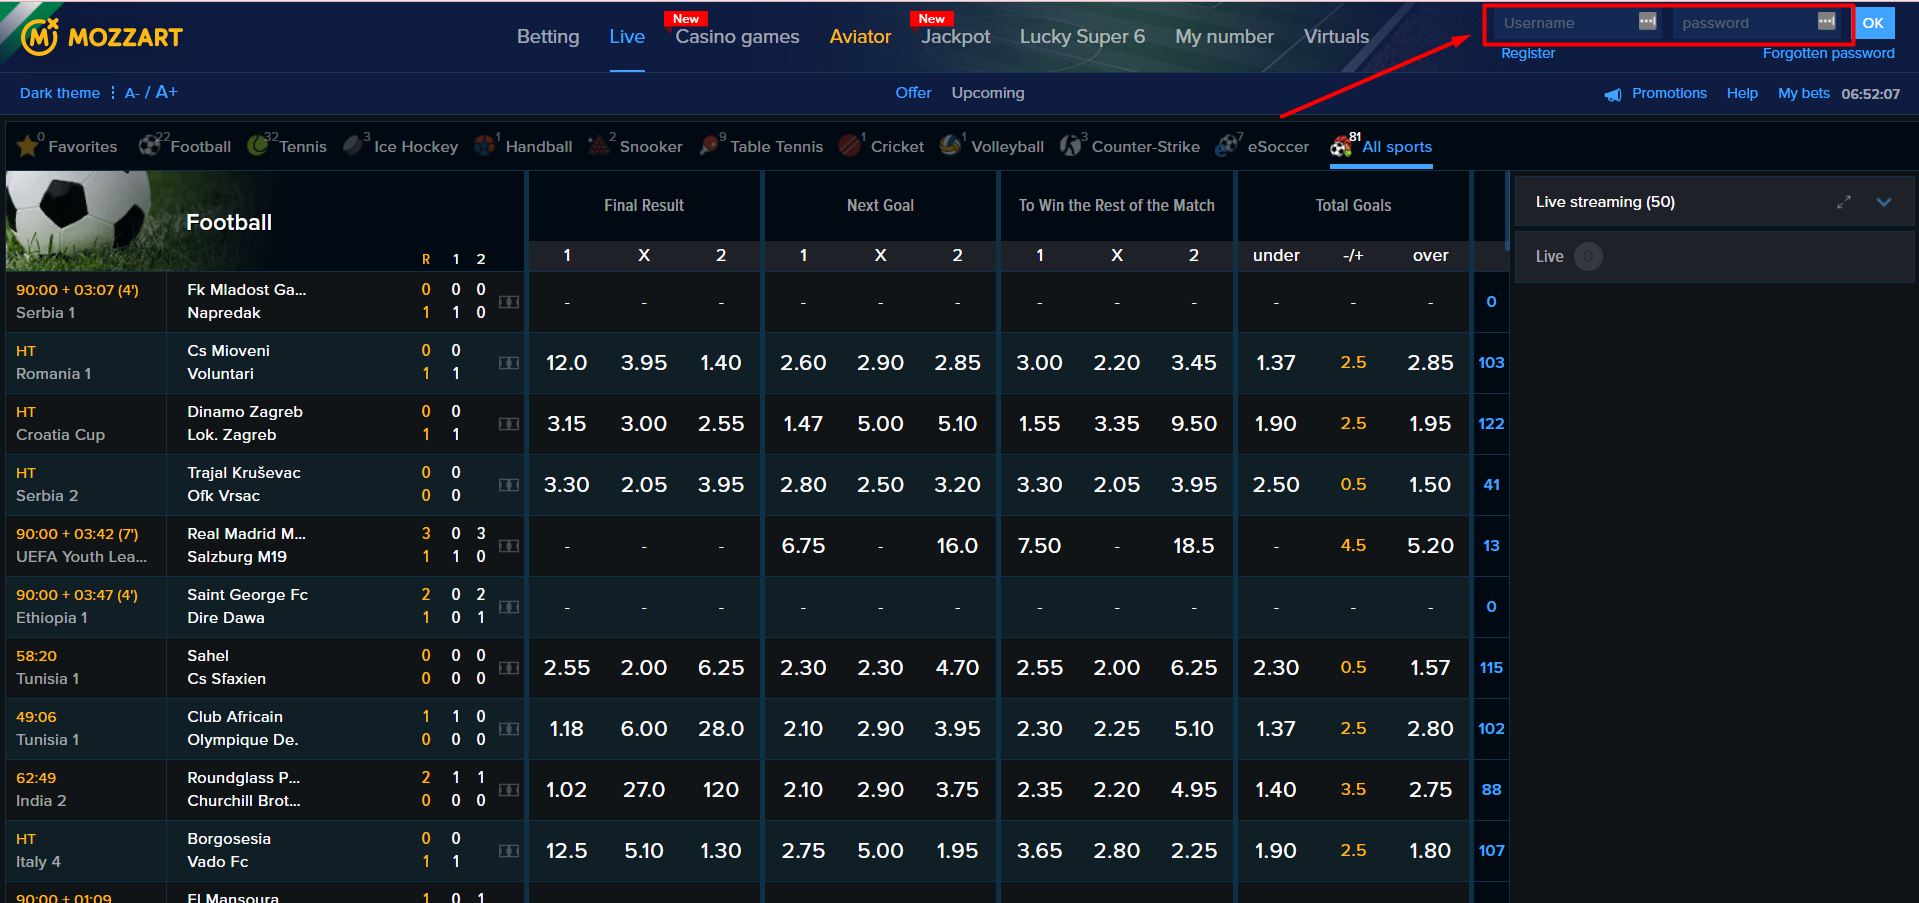Toggle Dark theme

[60, 93]
